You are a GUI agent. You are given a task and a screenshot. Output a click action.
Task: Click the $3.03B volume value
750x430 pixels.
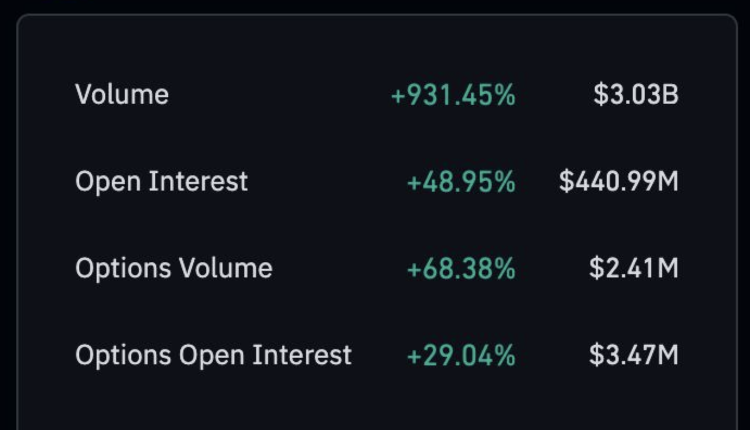click(x=636, y=96)
